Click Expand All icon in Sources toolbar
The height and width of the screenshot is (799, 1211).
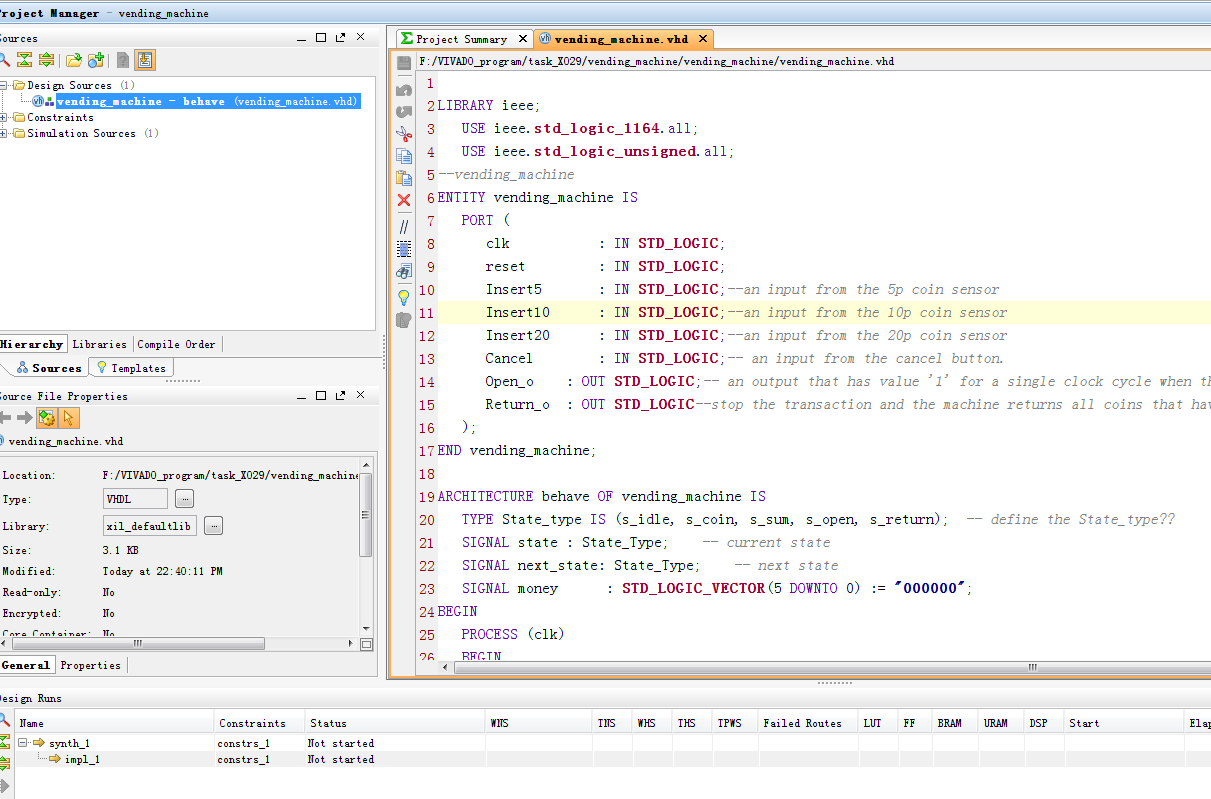[x=46, y=61]
